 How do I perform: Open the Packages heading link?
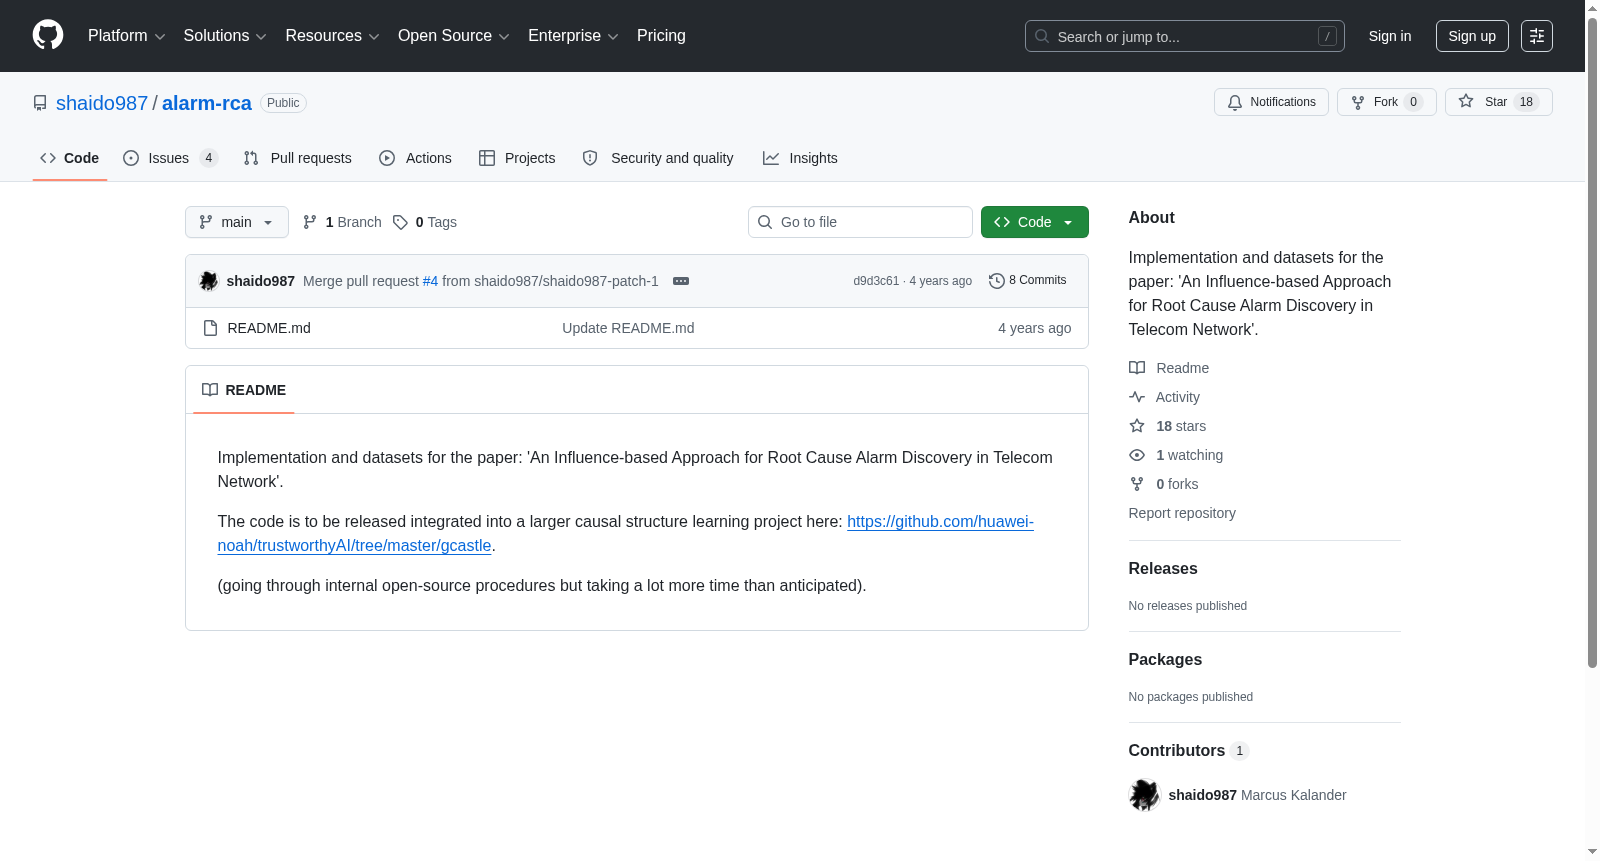pos(1165,659)
